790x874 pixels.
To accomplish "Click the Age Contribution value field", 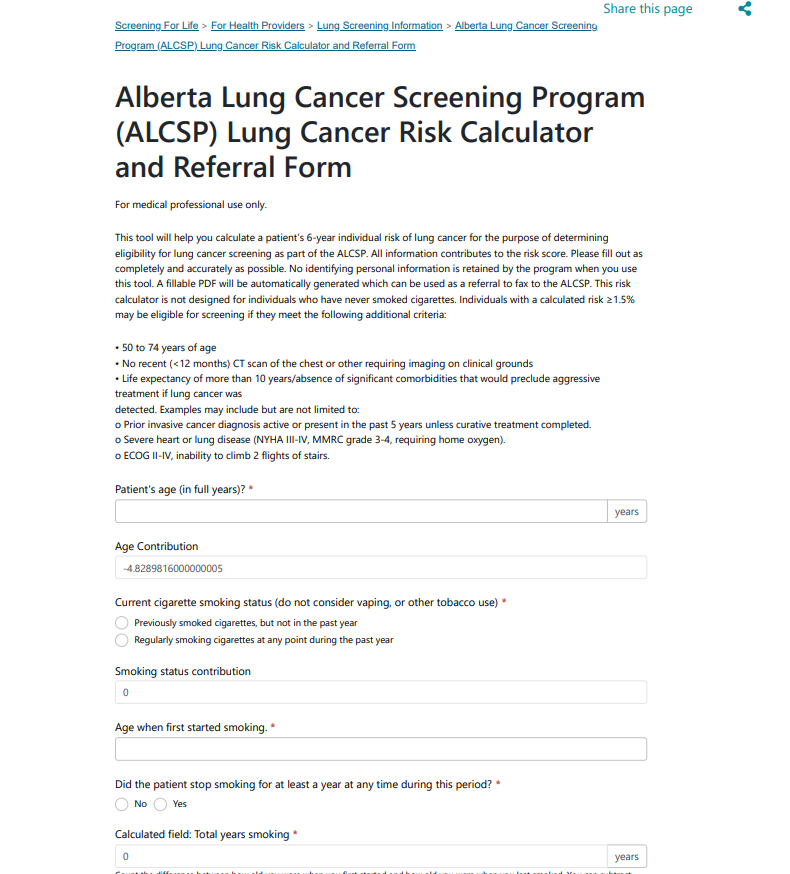I will [380, 568].
